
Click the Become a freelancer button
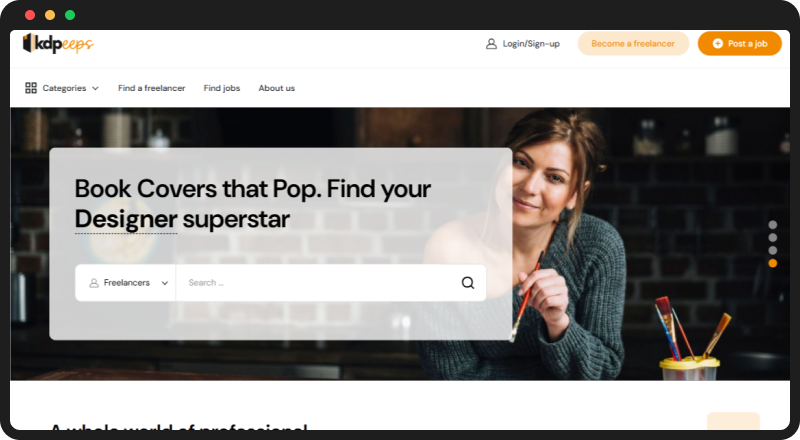[x=633, y=44]
